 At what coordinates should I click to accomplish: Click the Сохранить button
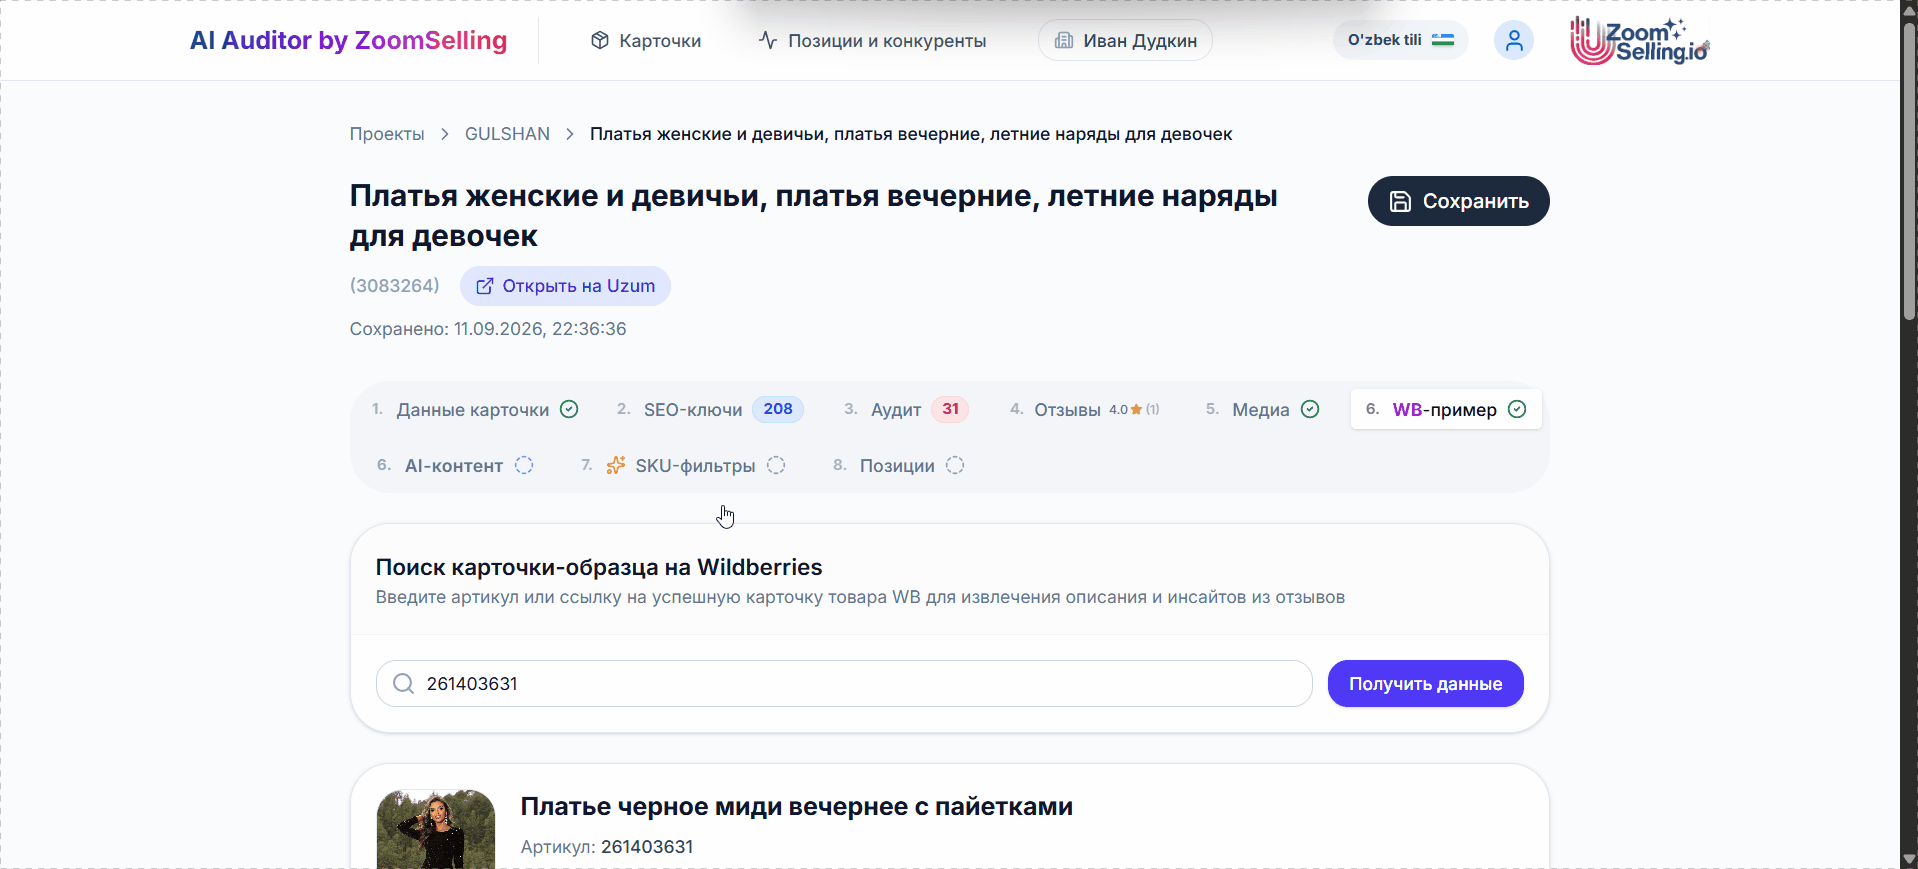[1458, 201]
